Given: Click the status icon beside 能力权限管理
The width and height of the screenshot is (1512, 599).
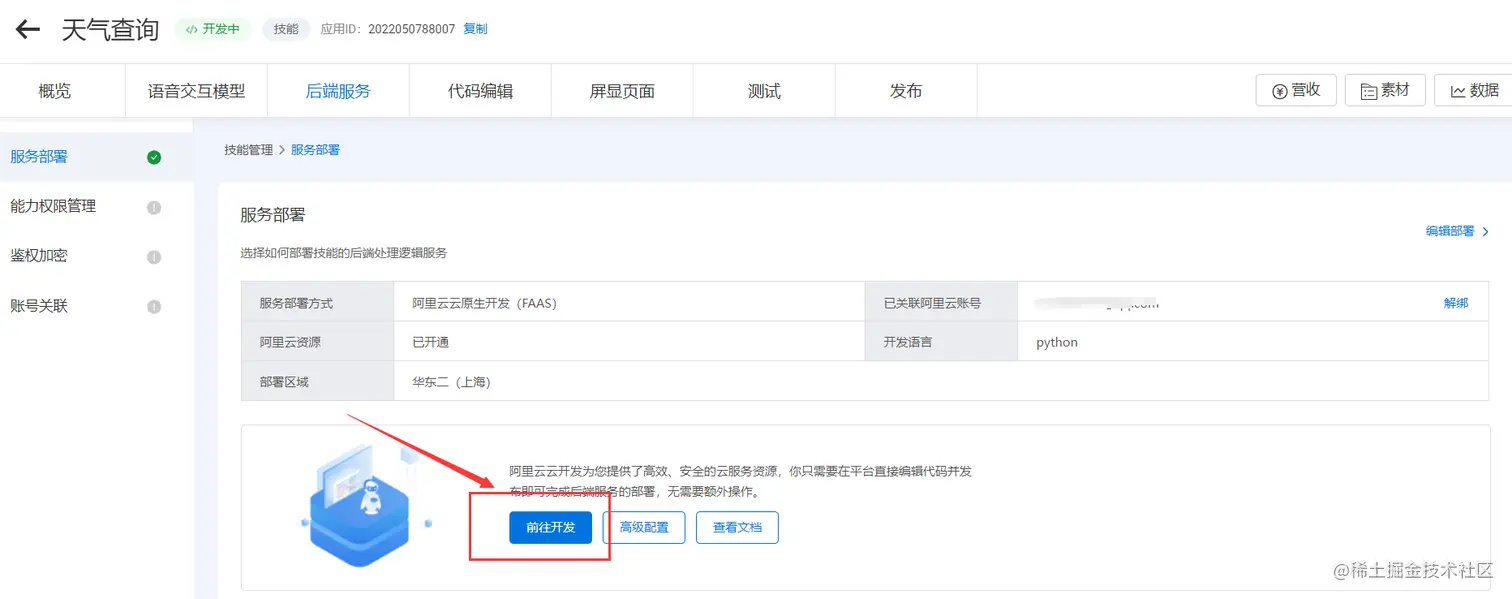Looking at the screenshot, I should pyautogui.click(x=154, y=206).
